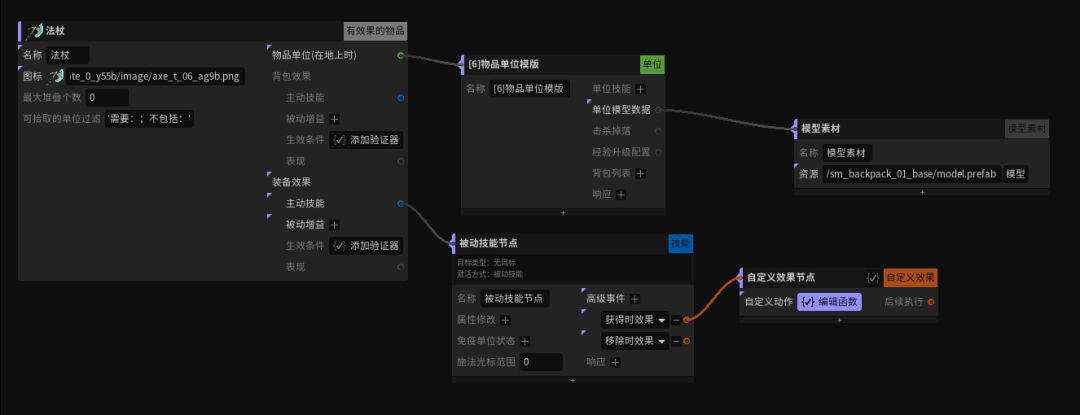The height and width of the screenshot is (415, 1080).
Task: Remove the 移除时效果 event with minus
Action: pos(676,341)
